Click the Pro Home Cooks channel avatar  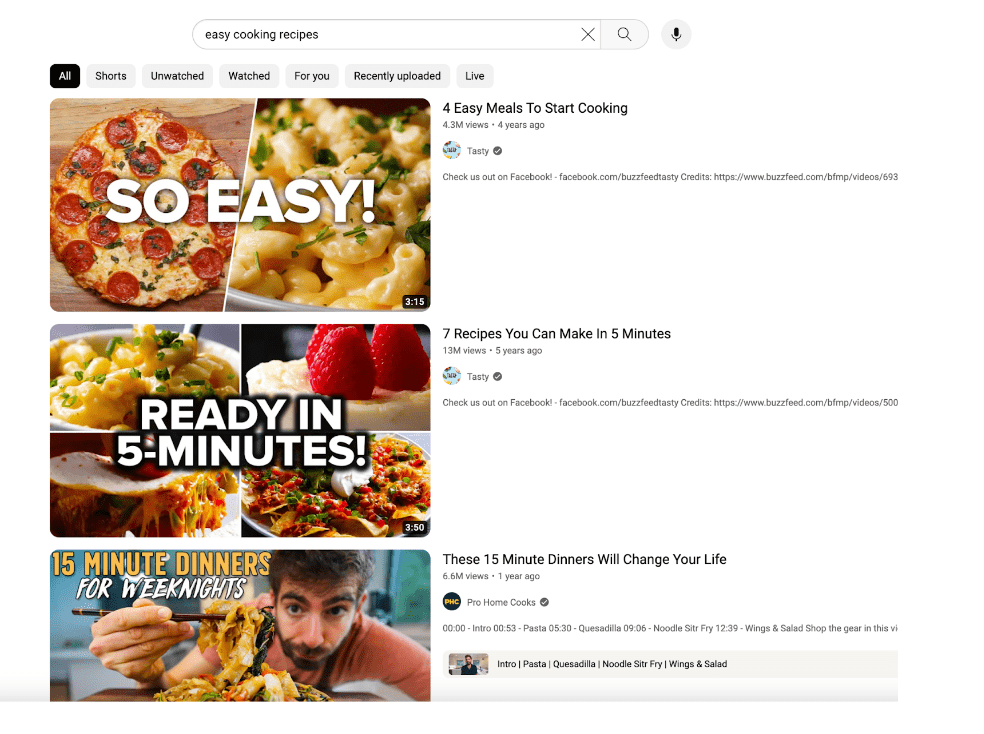coord(452,602)
